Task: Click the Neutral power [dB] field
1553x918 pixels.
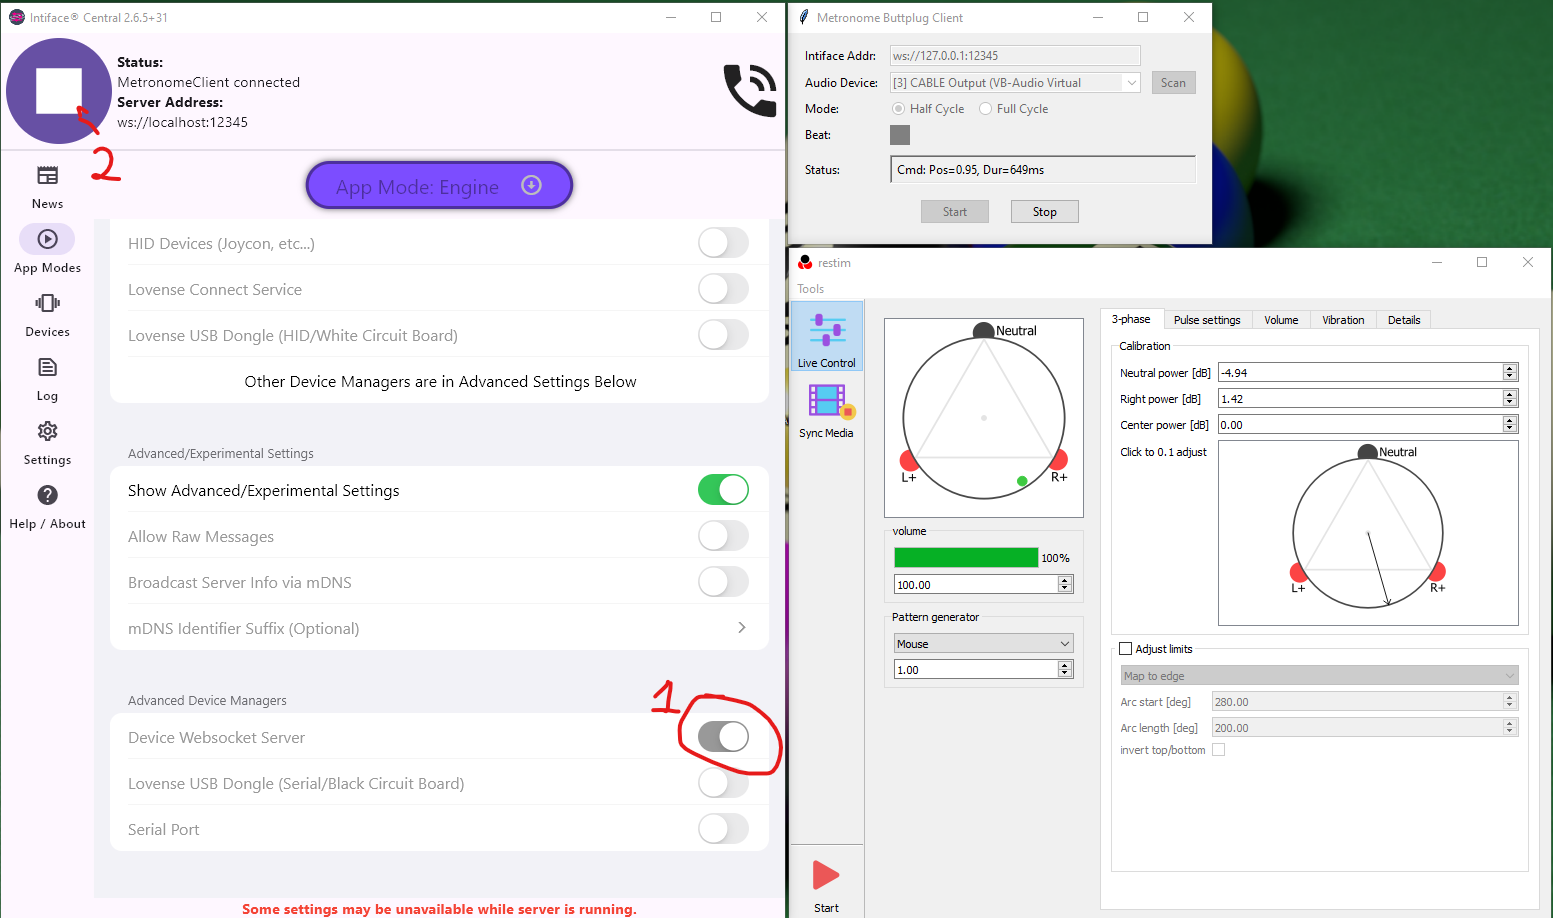Action: click(1360, 373)
